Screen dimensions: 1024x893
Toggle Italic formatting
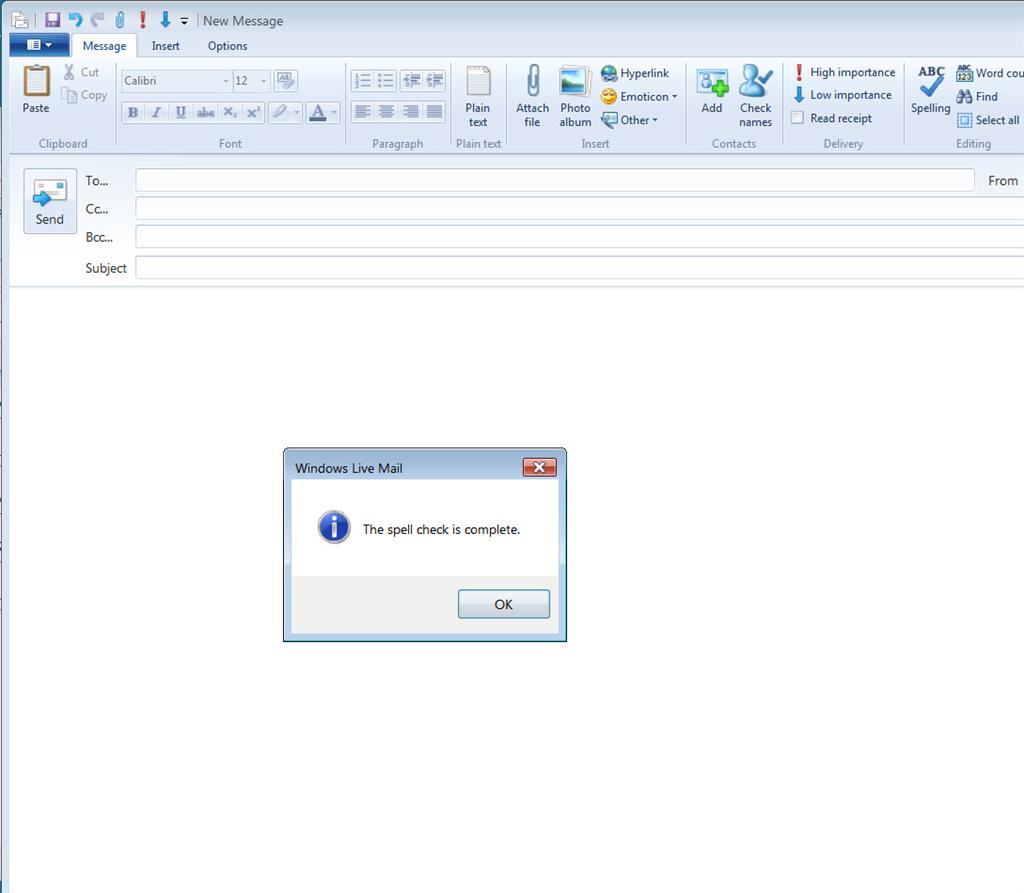[x=157, y=112]
